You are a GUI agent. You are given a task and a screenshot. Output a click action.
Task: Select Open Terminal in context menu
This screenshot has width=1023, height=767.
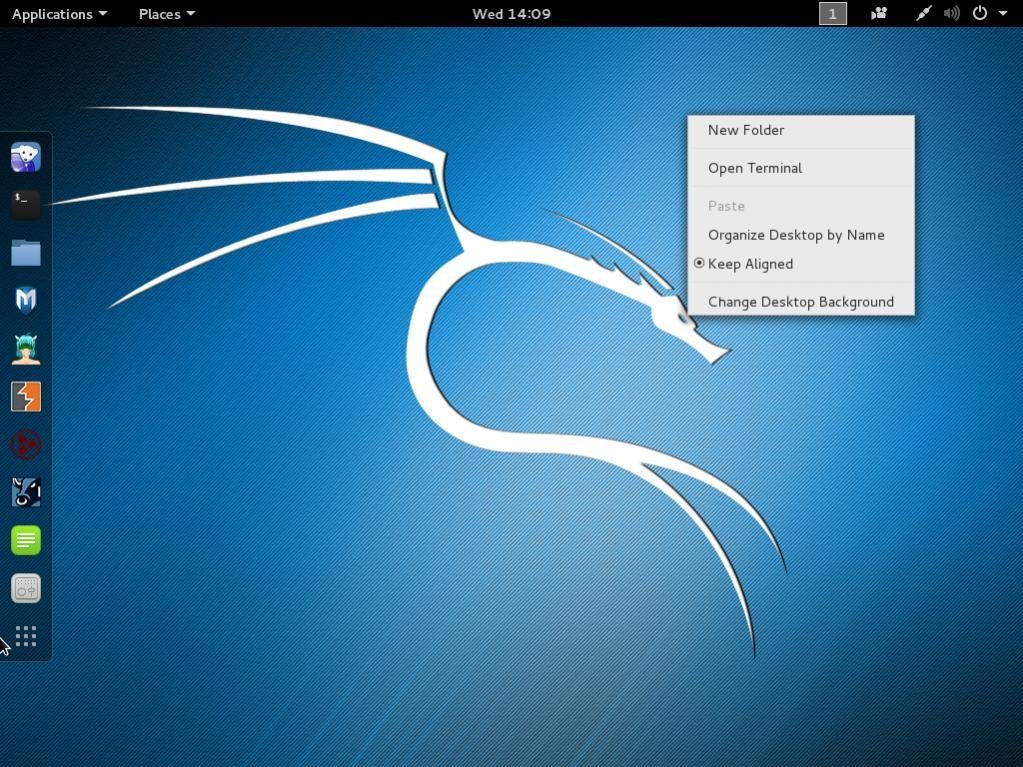801,168
